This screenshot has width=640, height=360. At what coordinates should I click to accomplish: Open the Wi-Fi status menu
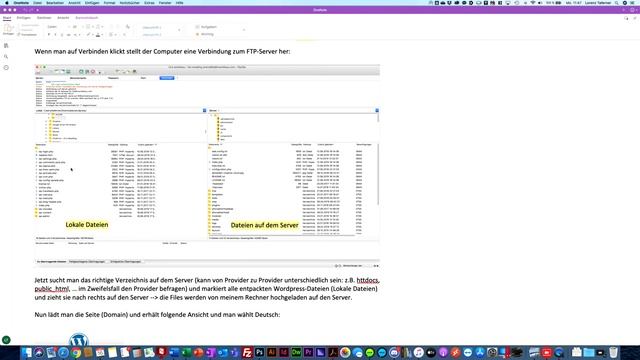tap(533, 3)
